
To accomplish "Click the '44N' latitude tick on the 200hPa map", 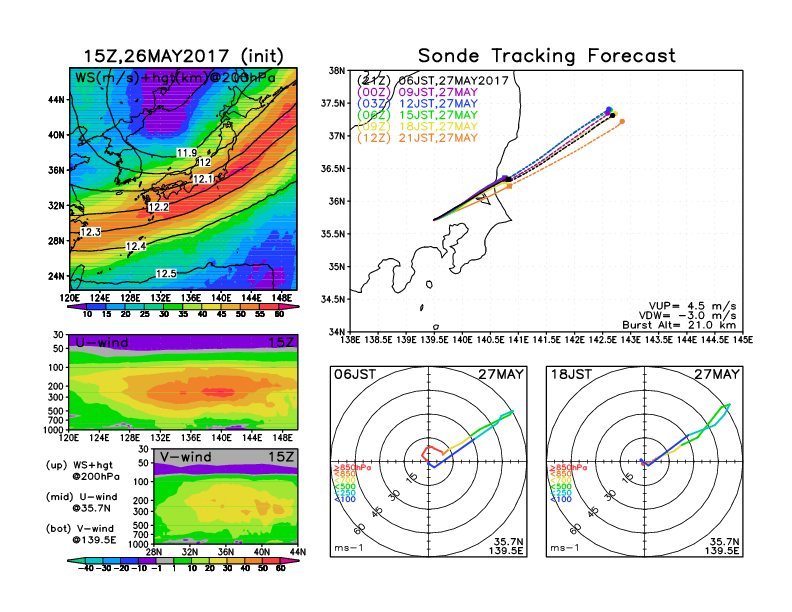I will point(56,99).
